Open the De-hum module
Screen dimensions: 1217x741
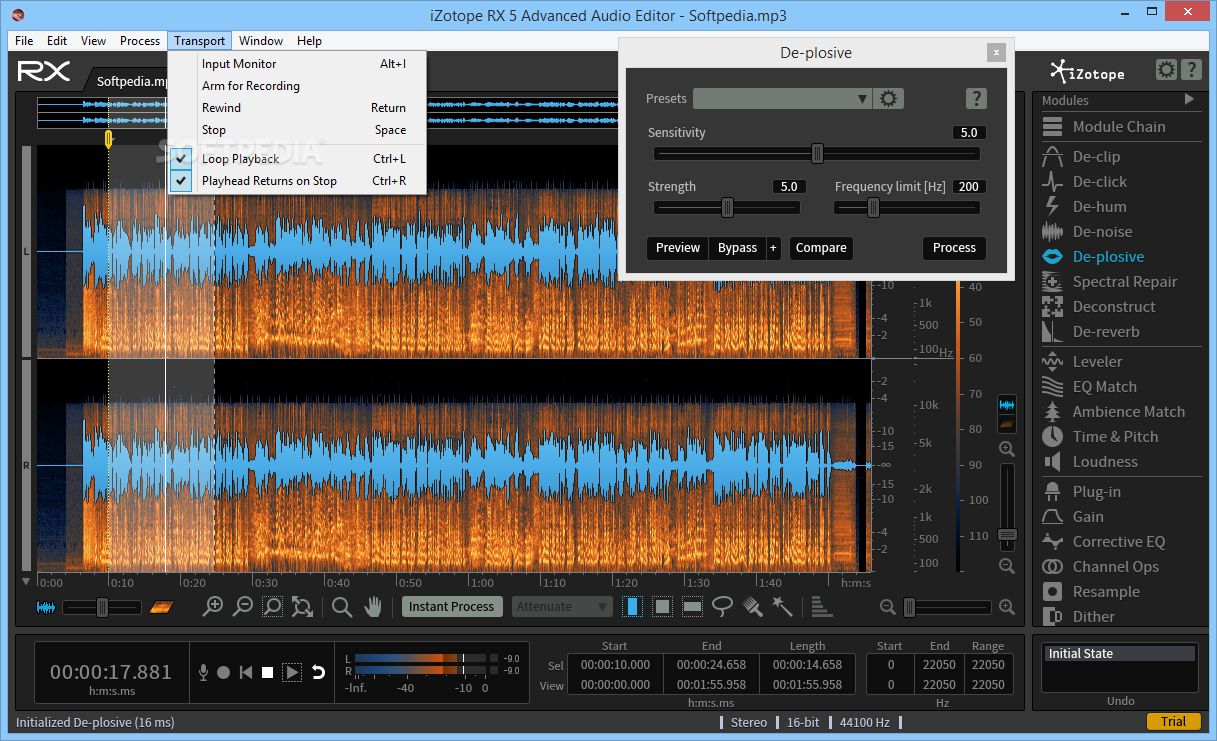pos(1099,207)
